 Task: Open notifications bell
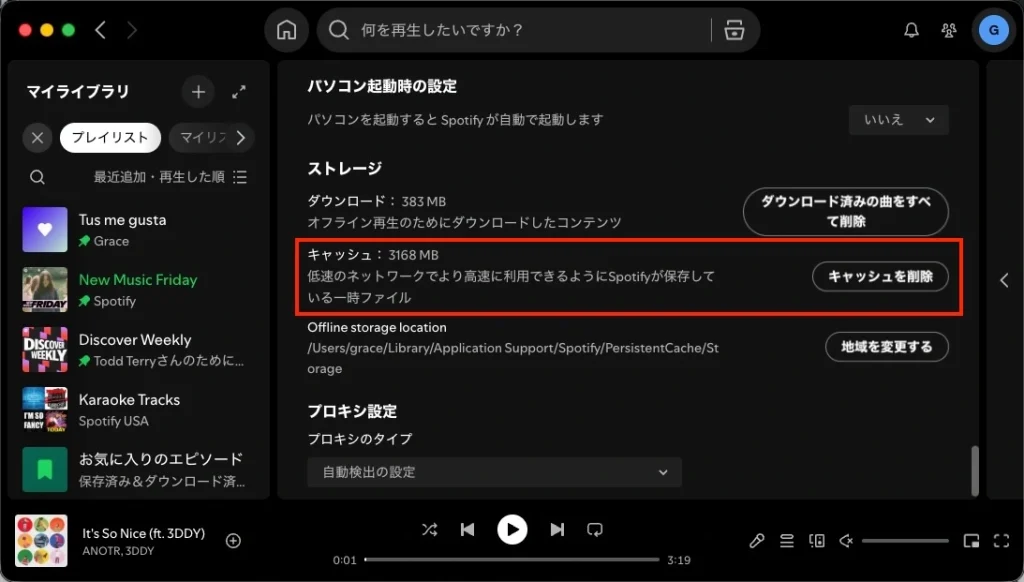point(911,30)
